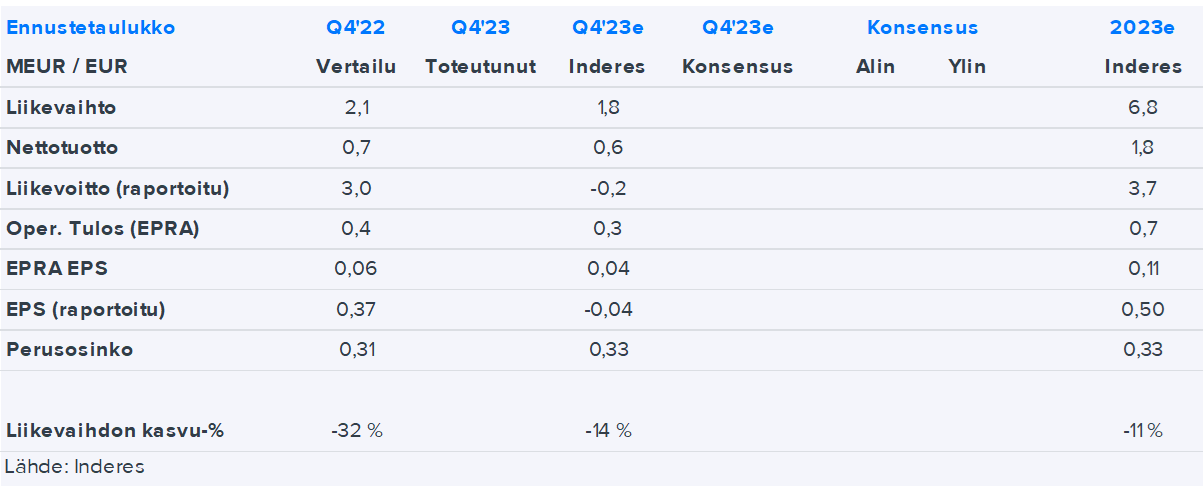1203x486 pixels.
Task: Click the "Toteutunut" column subheader
Action: 480,67
